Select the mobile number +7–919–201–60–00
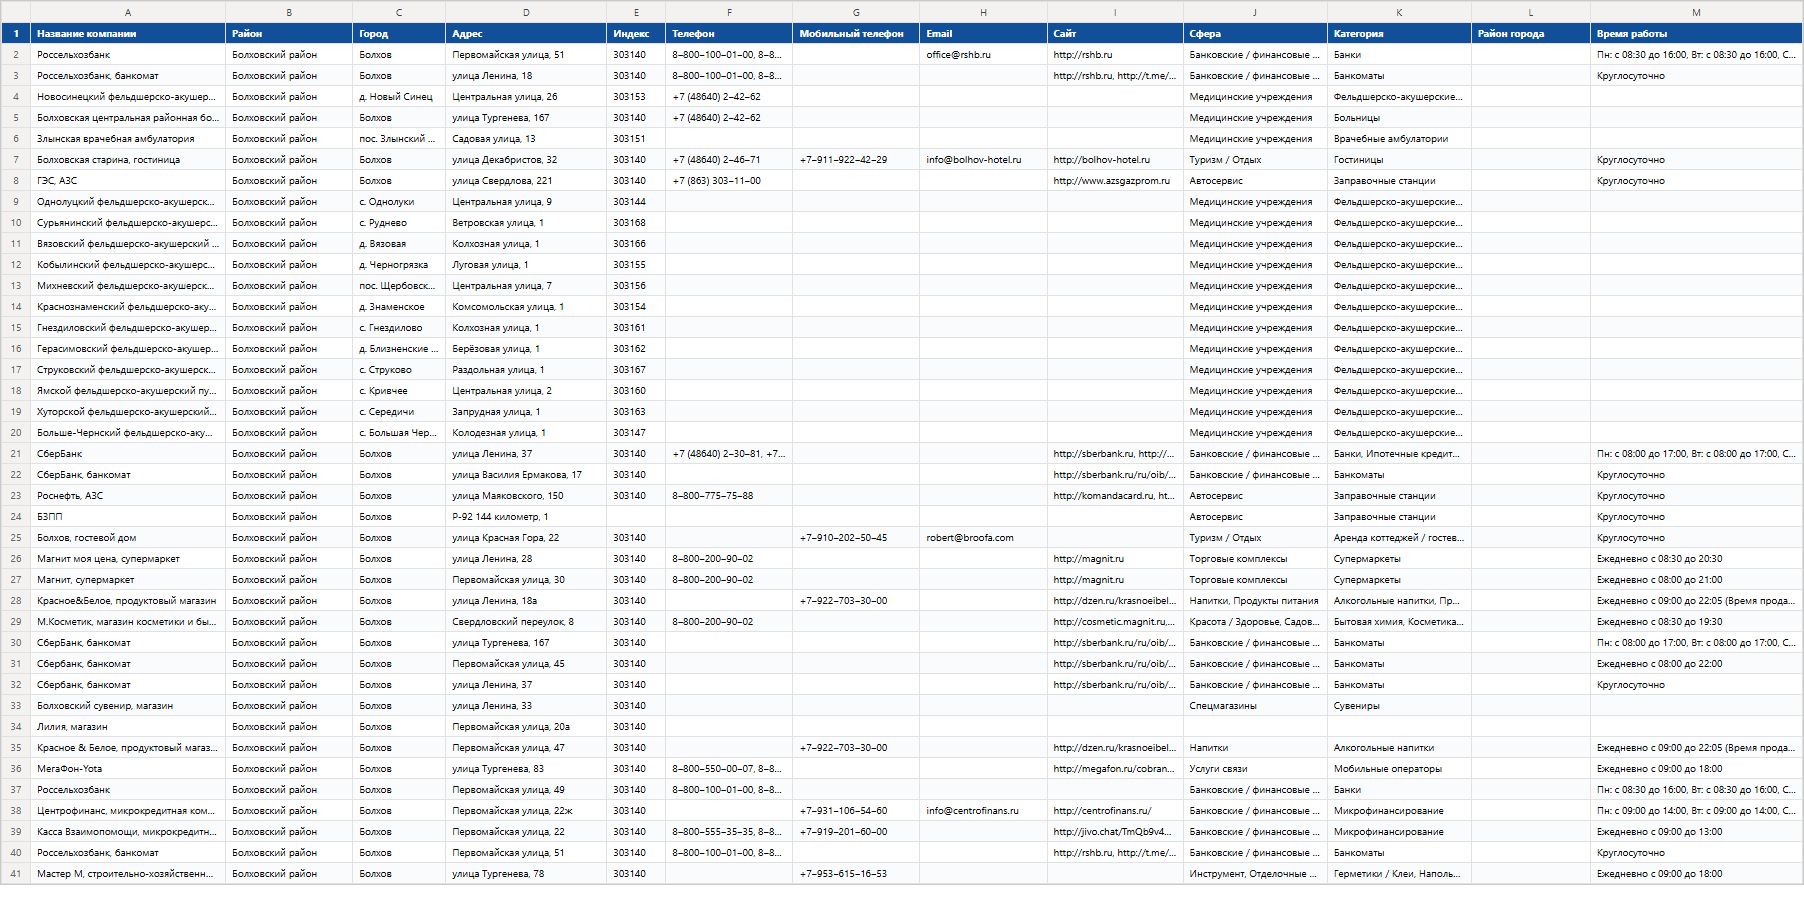Image resolution: width=1804 pixels, height=902 pixels. pos(856,832)
